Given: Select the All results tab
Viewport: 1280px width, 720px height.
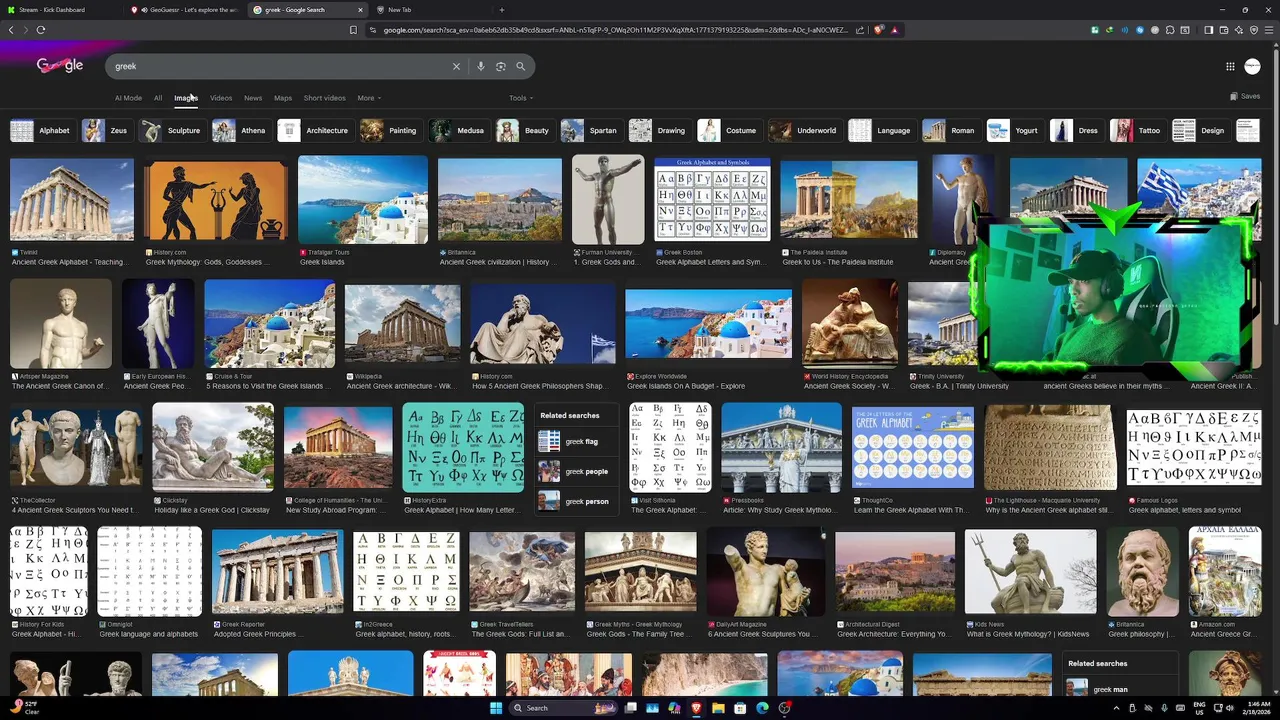Looking at the screenshot, I should [x=158, y=98].
